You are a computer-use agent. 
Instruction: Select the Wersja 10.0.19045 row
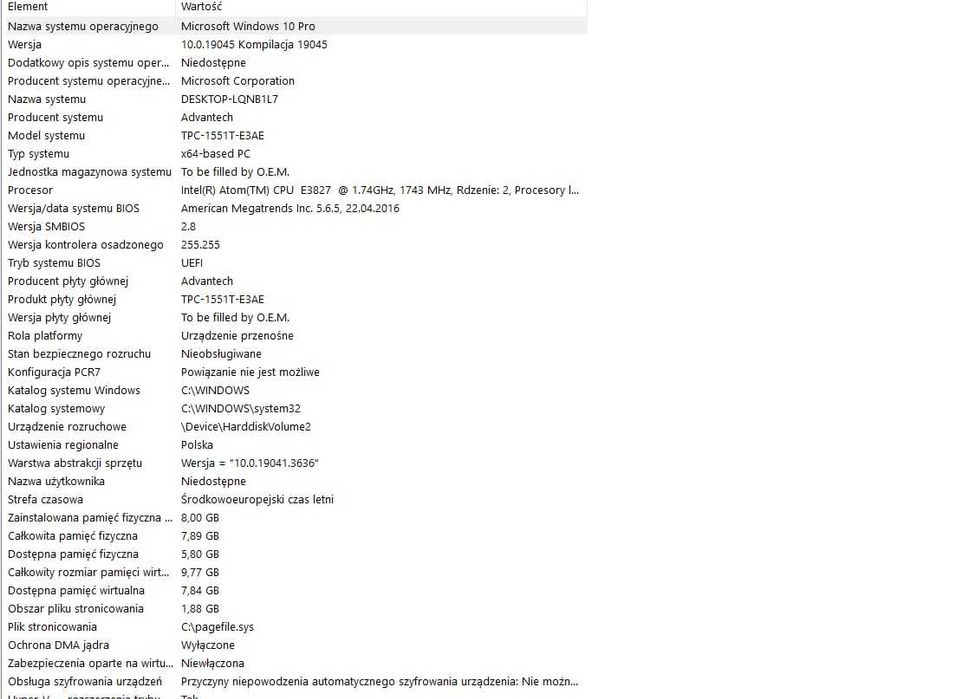coord(25,45)
